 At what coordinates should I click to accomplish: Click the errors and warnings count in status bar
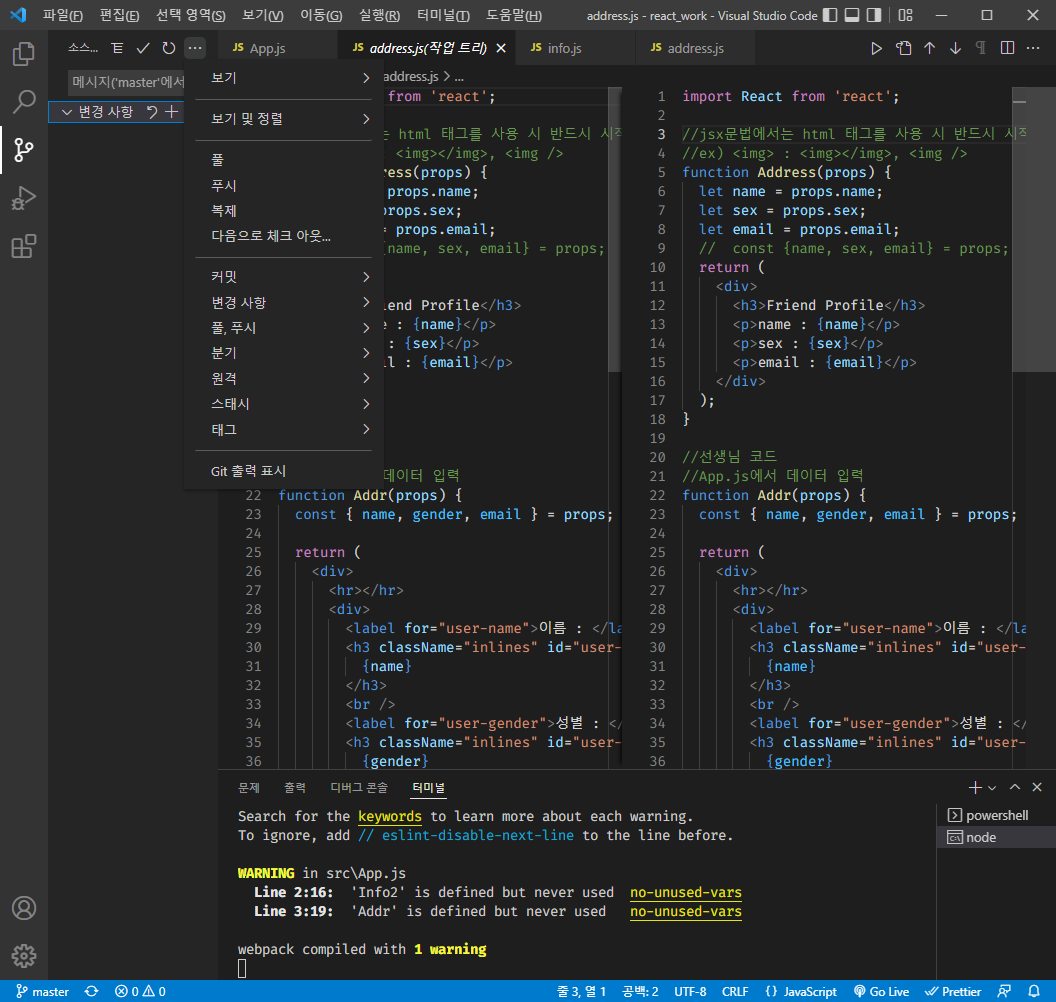[140, 991]
